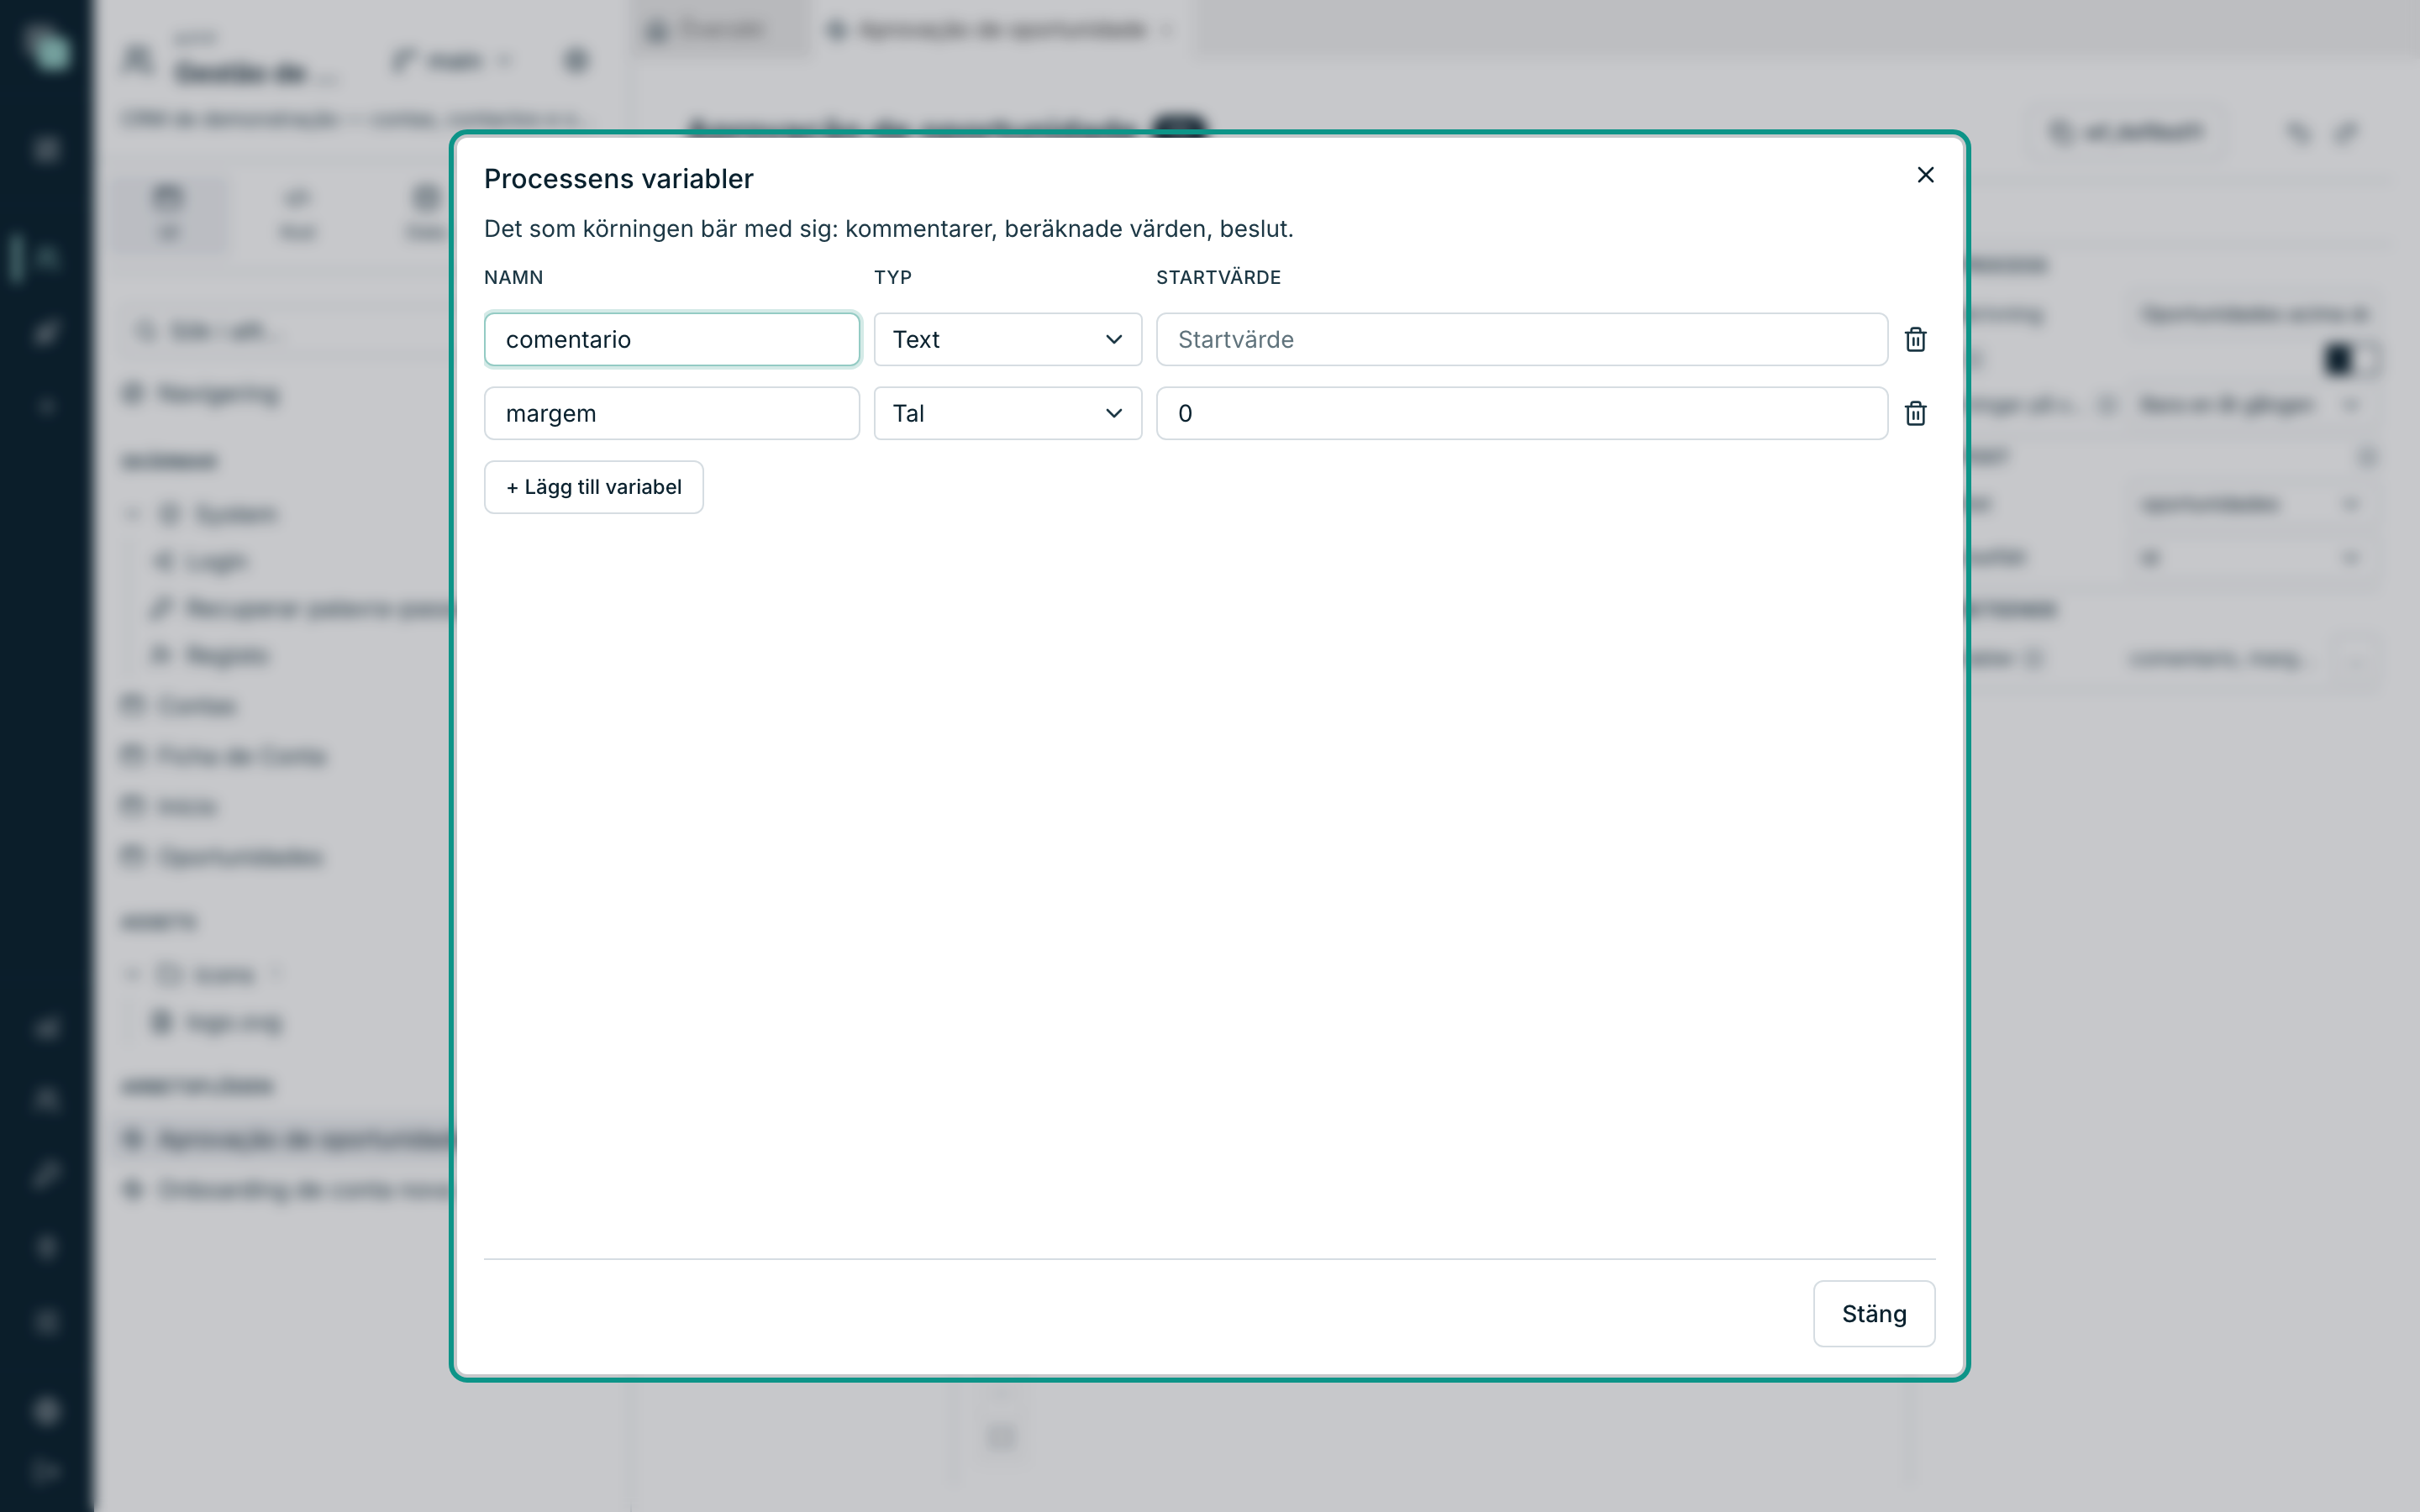The height and width of the screenshot is (1512, 2420).
Task: Close the Processens variabler dialog with X
Action: point(1925,175)
